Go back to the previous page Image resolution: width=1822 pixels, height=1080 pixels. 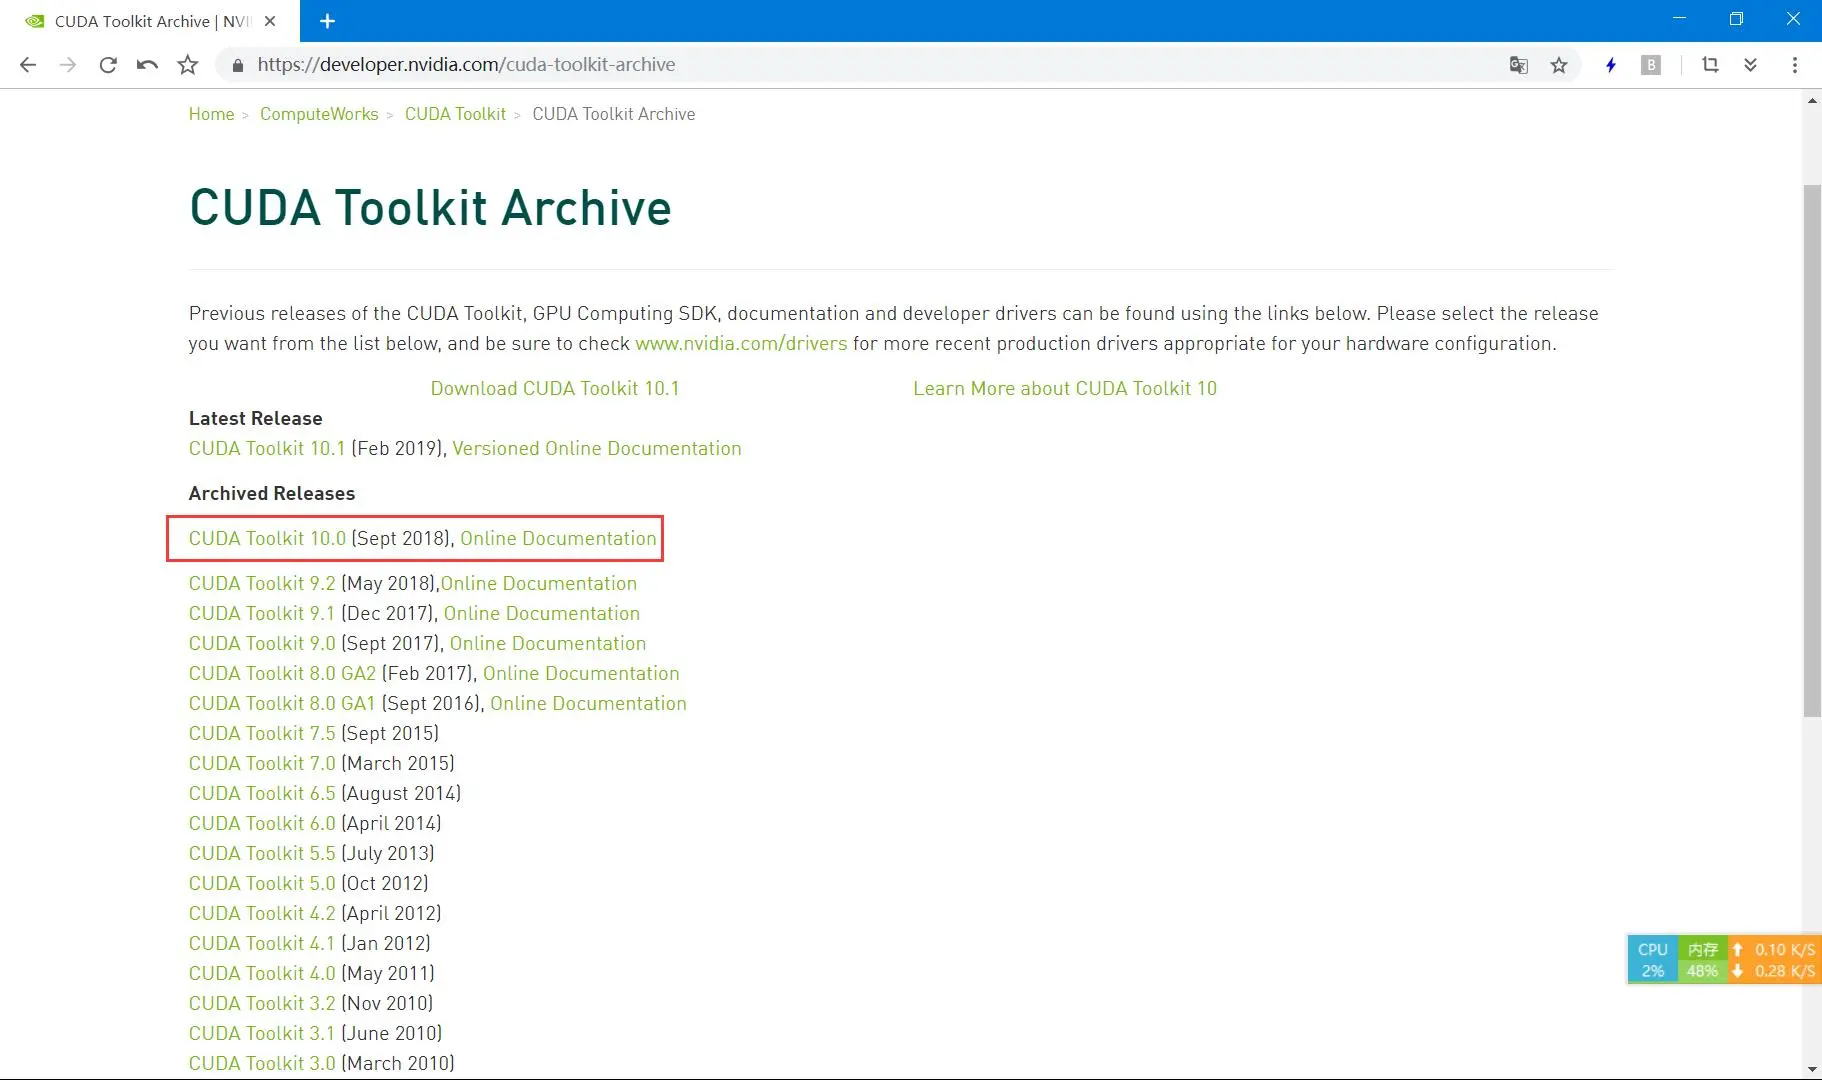28,65
